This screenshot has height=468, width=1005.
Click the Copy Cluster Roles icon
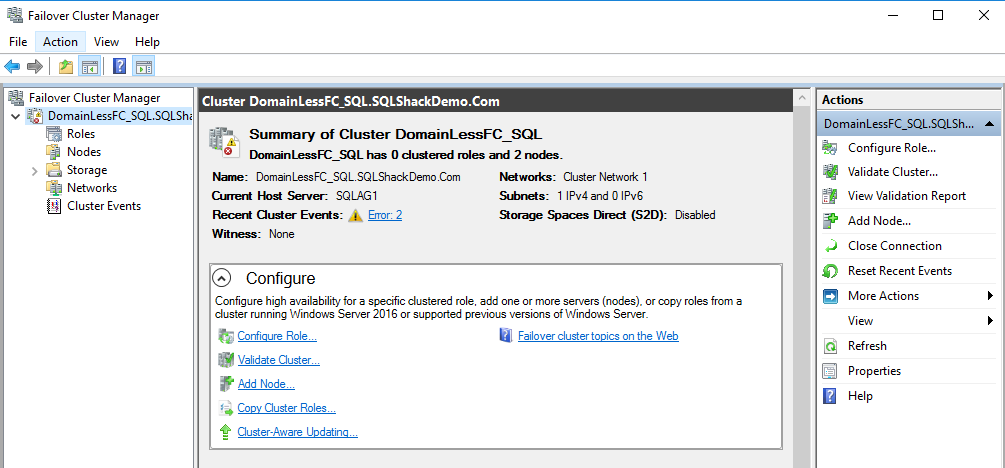click(x=226, y=408)
